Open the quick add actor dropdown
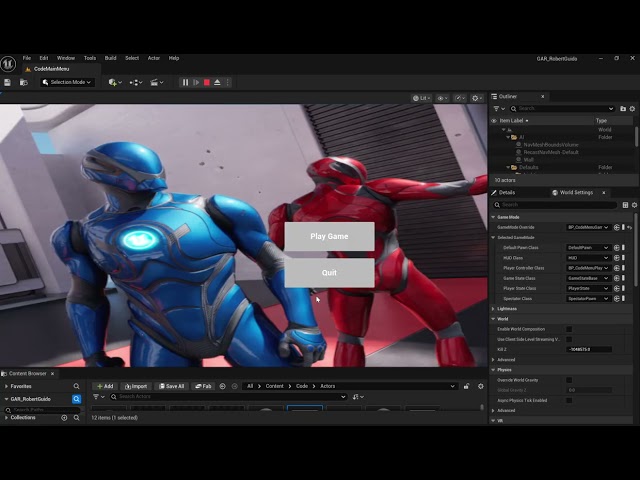 (115, 82)
